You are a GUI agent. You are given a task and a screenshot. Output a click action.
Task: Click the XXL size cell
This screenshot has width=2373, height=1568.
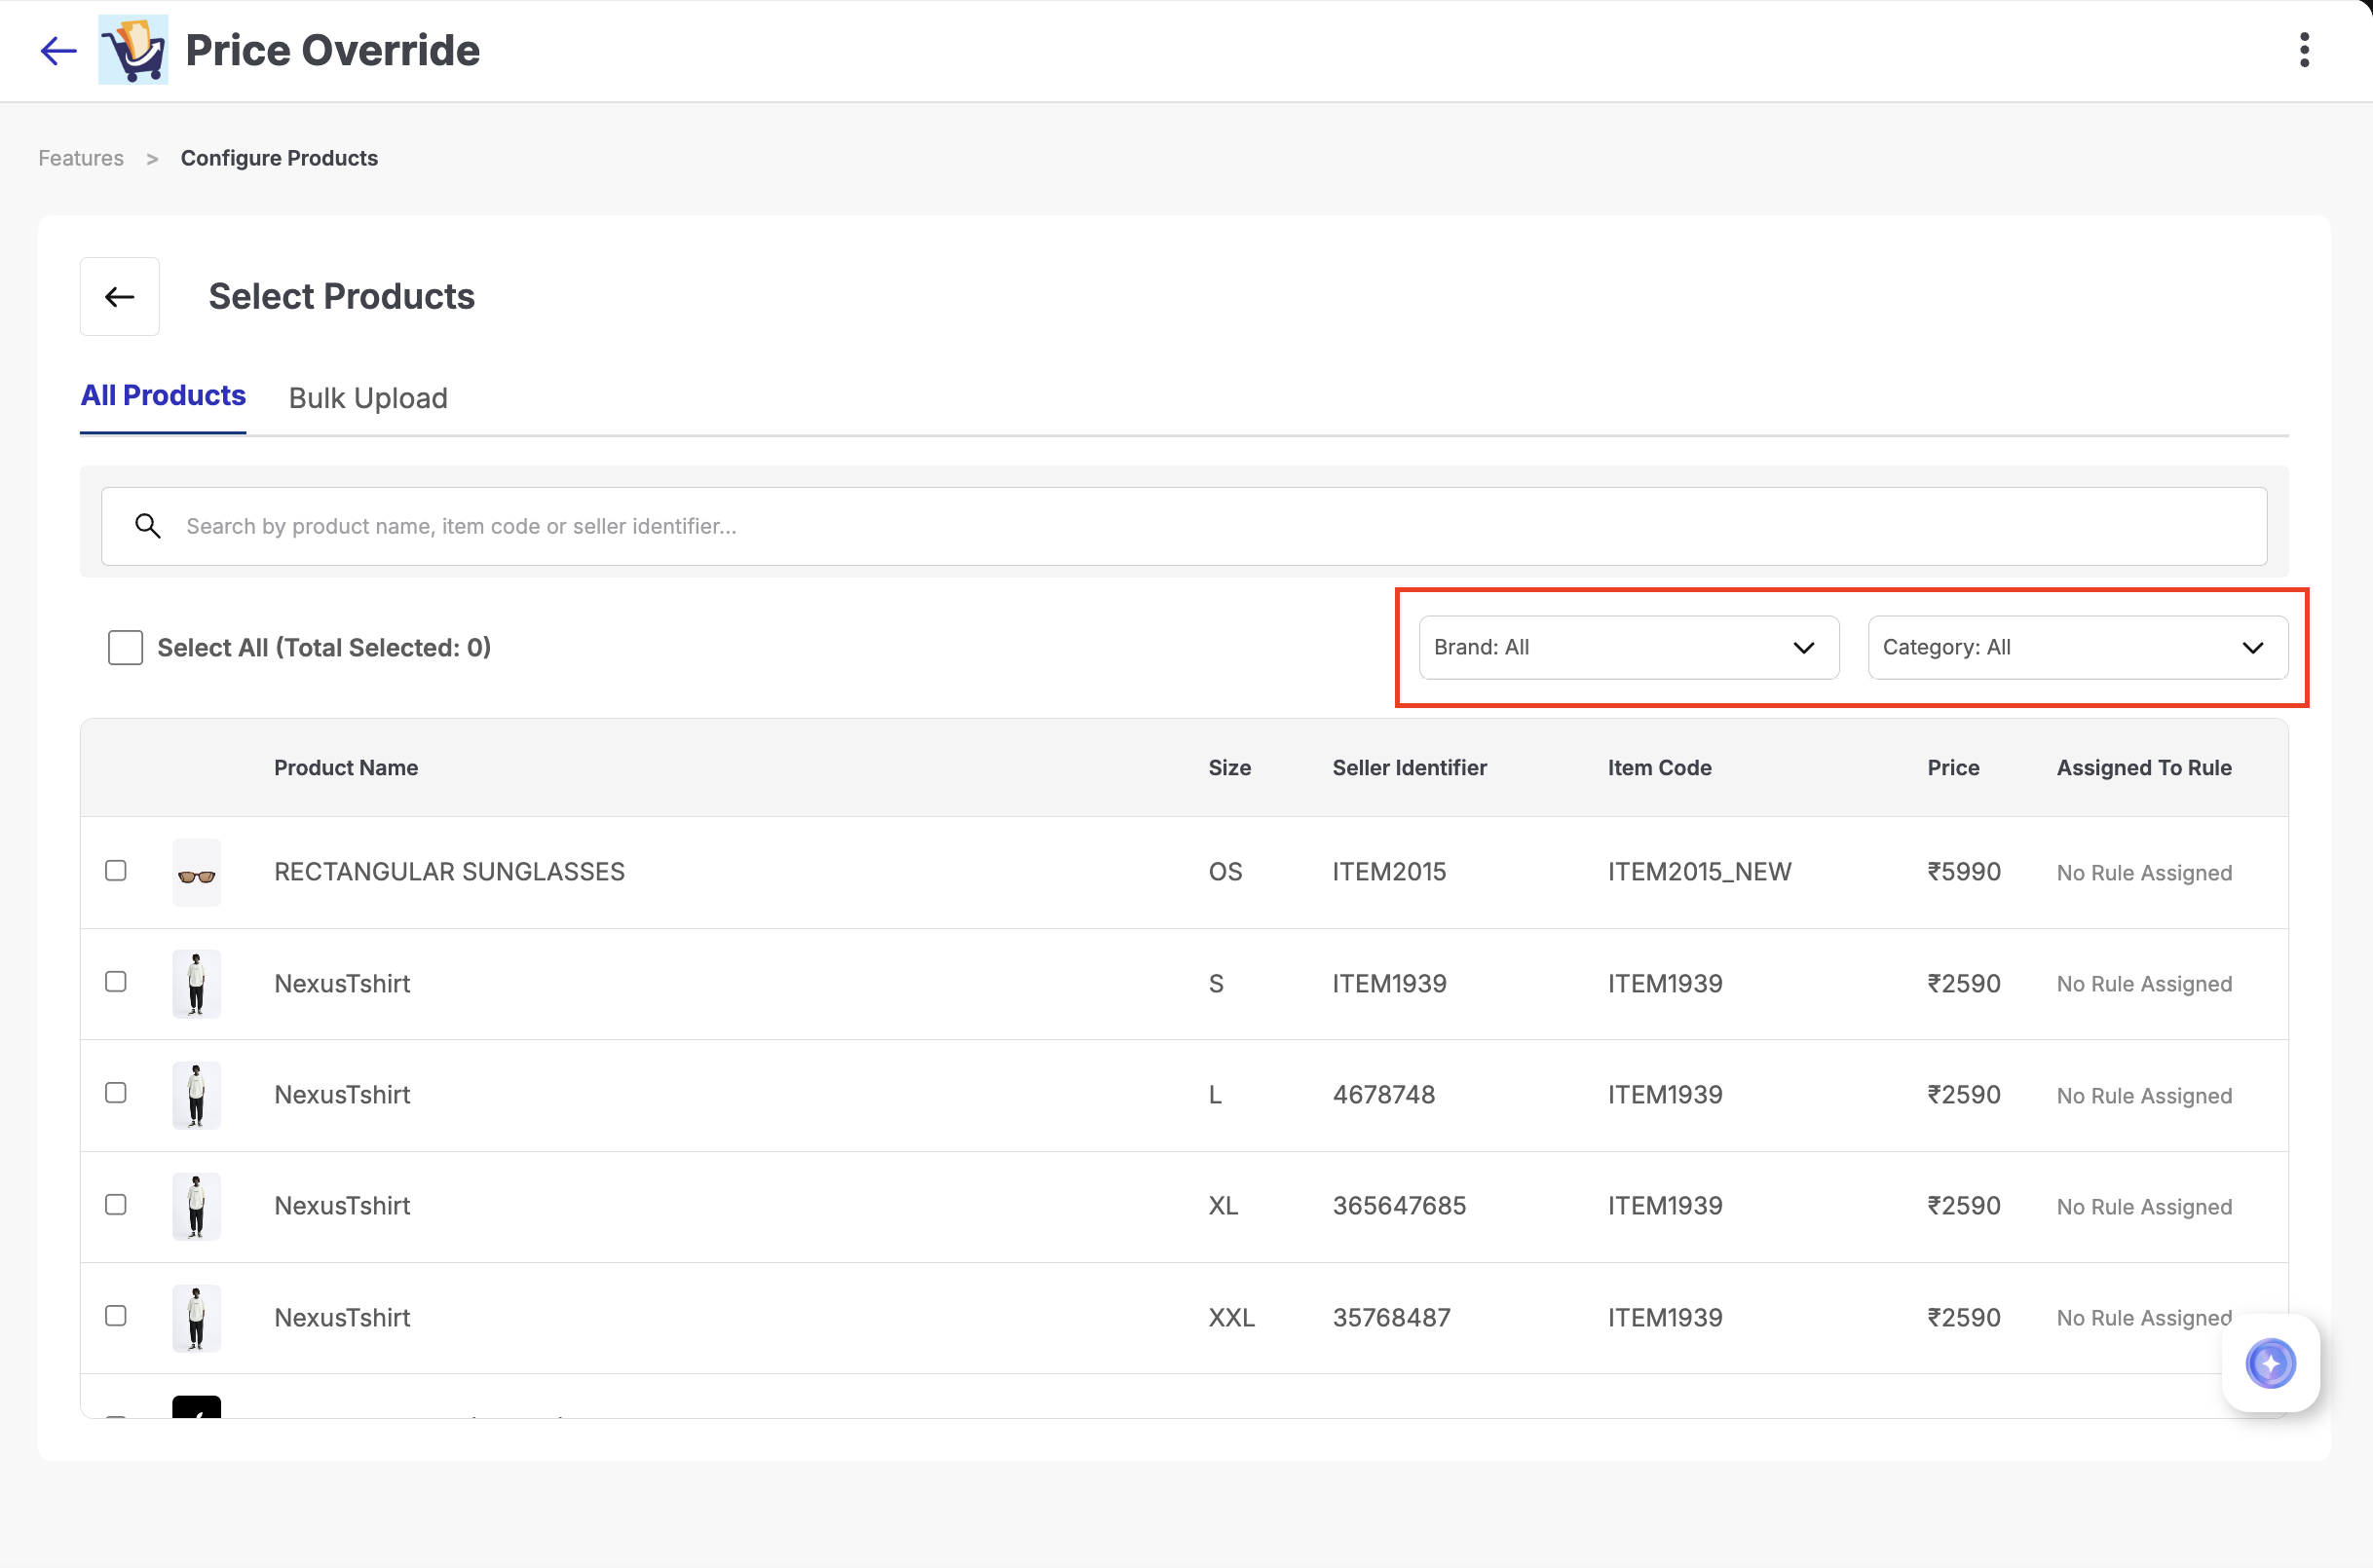[1231, 1318]
